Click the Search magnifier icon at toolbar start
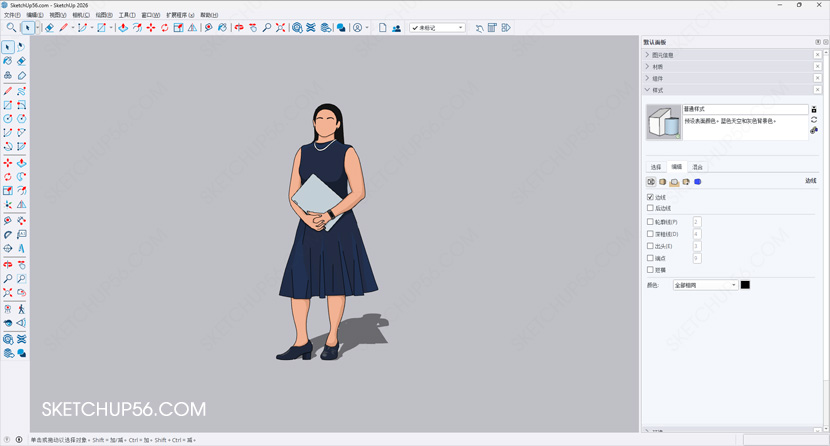 tap(11, 28)
